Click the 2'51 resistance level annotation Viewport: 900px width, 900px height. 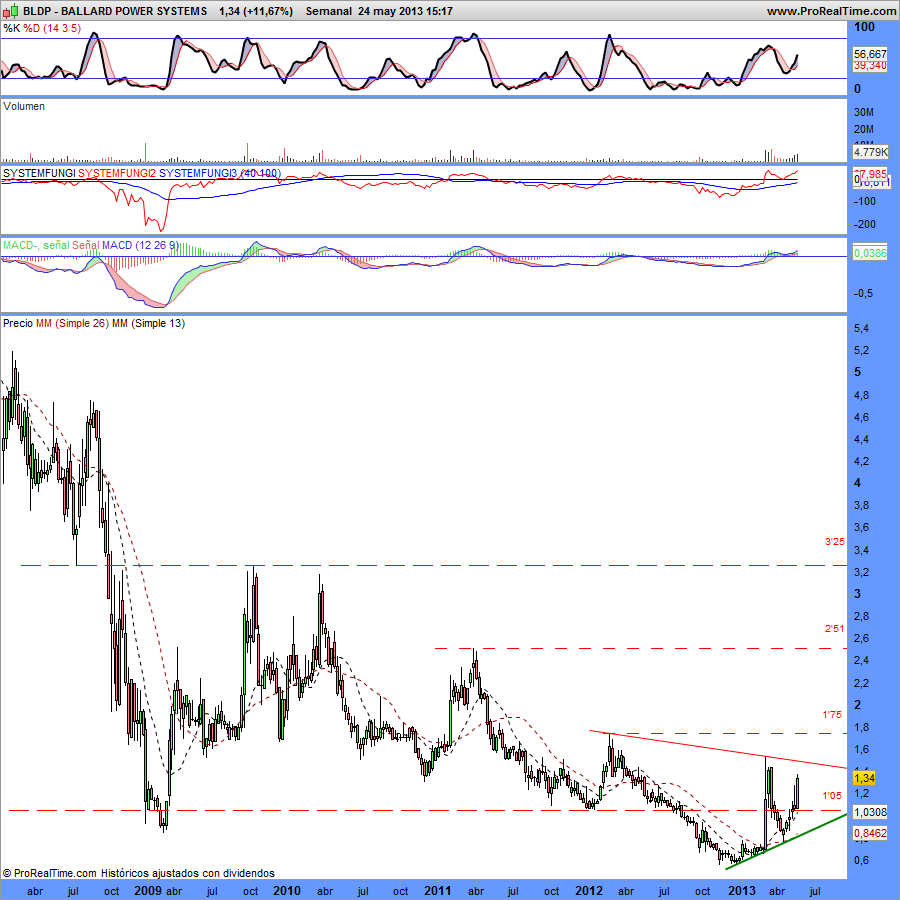[835, 629]
